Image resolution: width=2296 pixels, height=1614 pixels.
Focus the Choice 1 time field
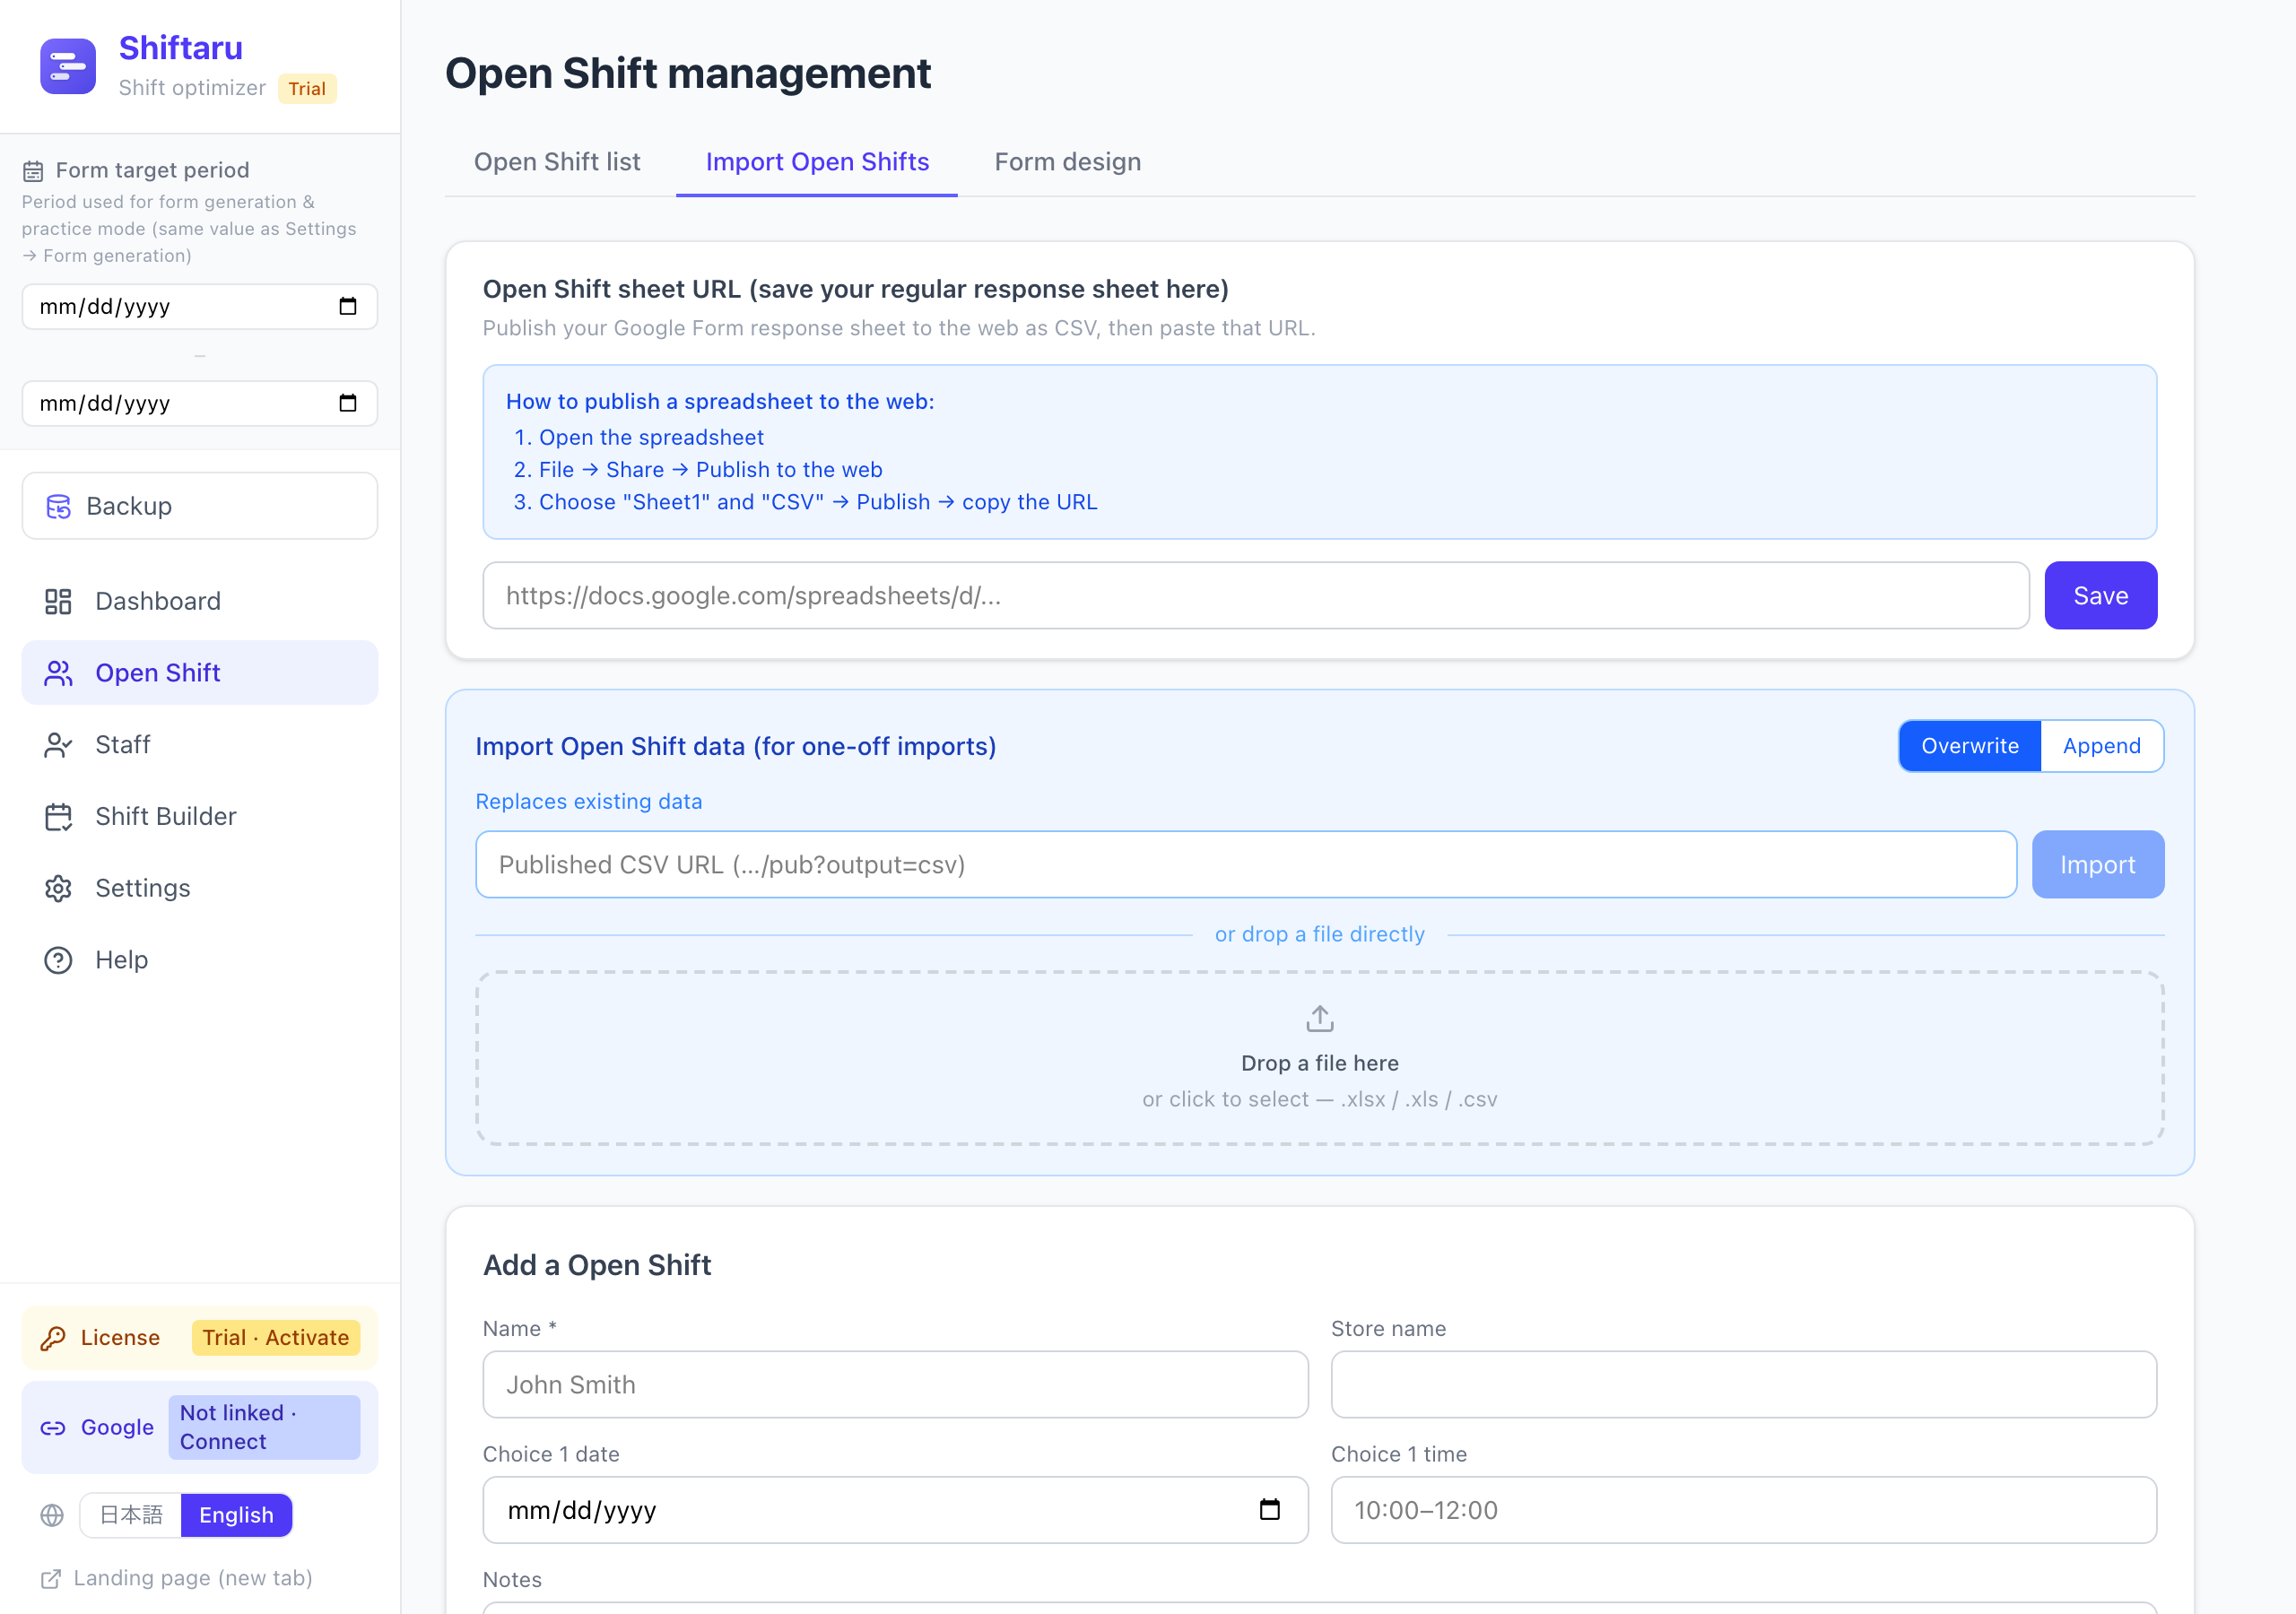pos(1743,1510)
